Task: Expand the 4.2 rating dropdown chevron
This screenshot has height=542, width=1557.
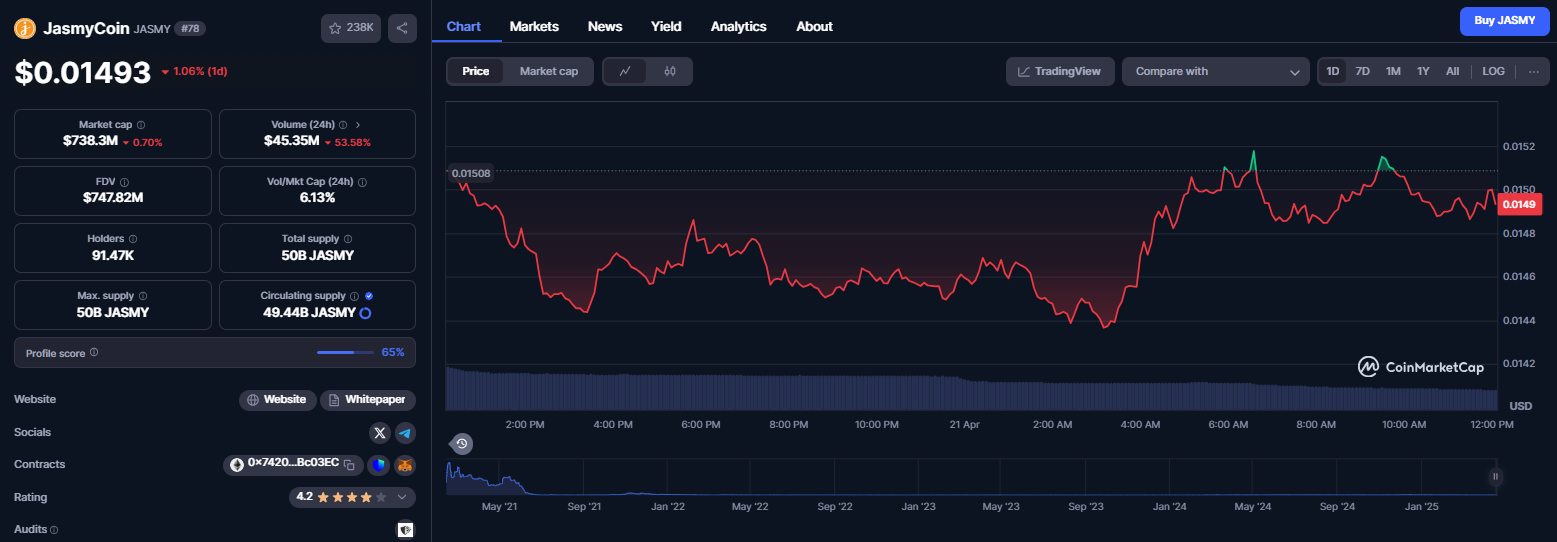Action: coord(402,497)
